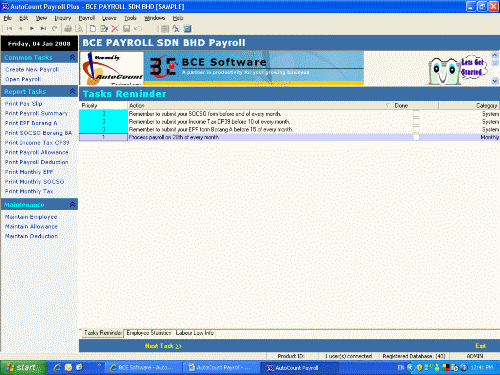Click the Print SOCSO Borang 8A link

38,133
